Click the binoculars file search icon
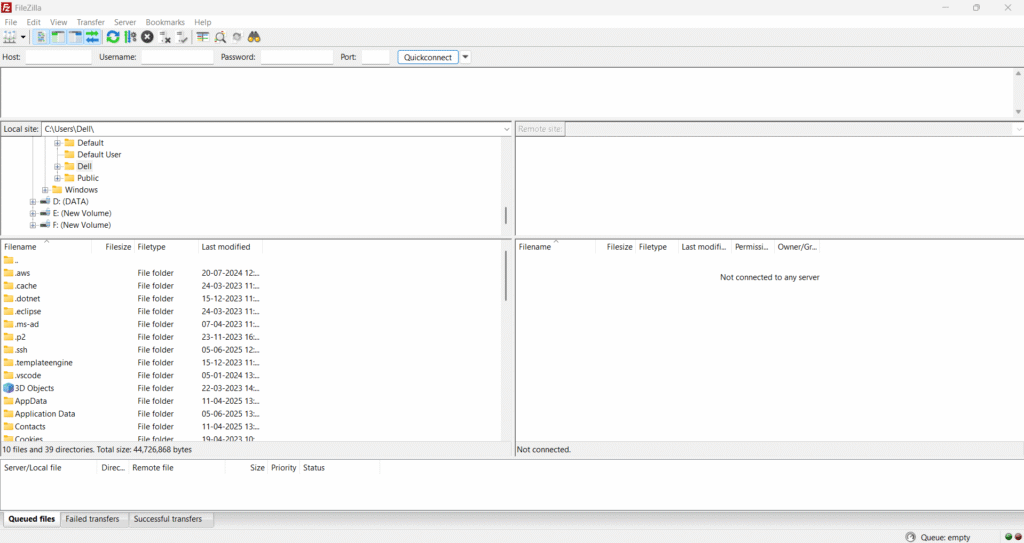 pyautogui.click(x=254, y=37)
